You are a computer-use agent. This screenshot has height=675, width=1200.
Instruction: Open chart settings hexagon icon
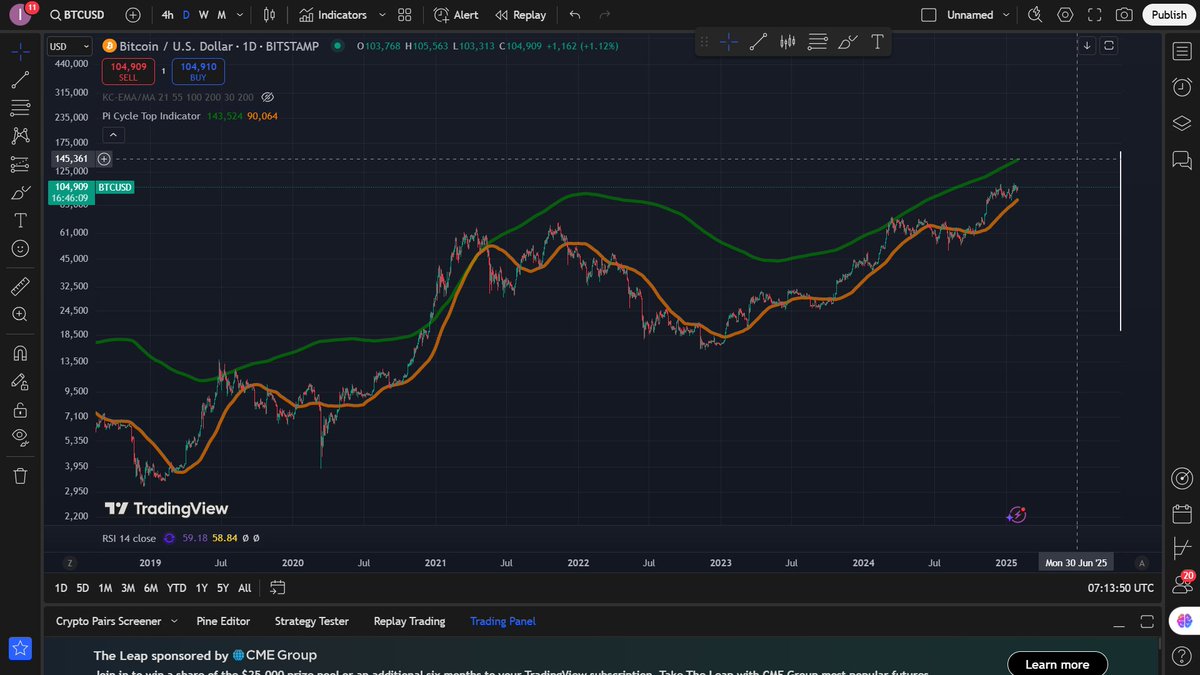[x=1065, y=15]
